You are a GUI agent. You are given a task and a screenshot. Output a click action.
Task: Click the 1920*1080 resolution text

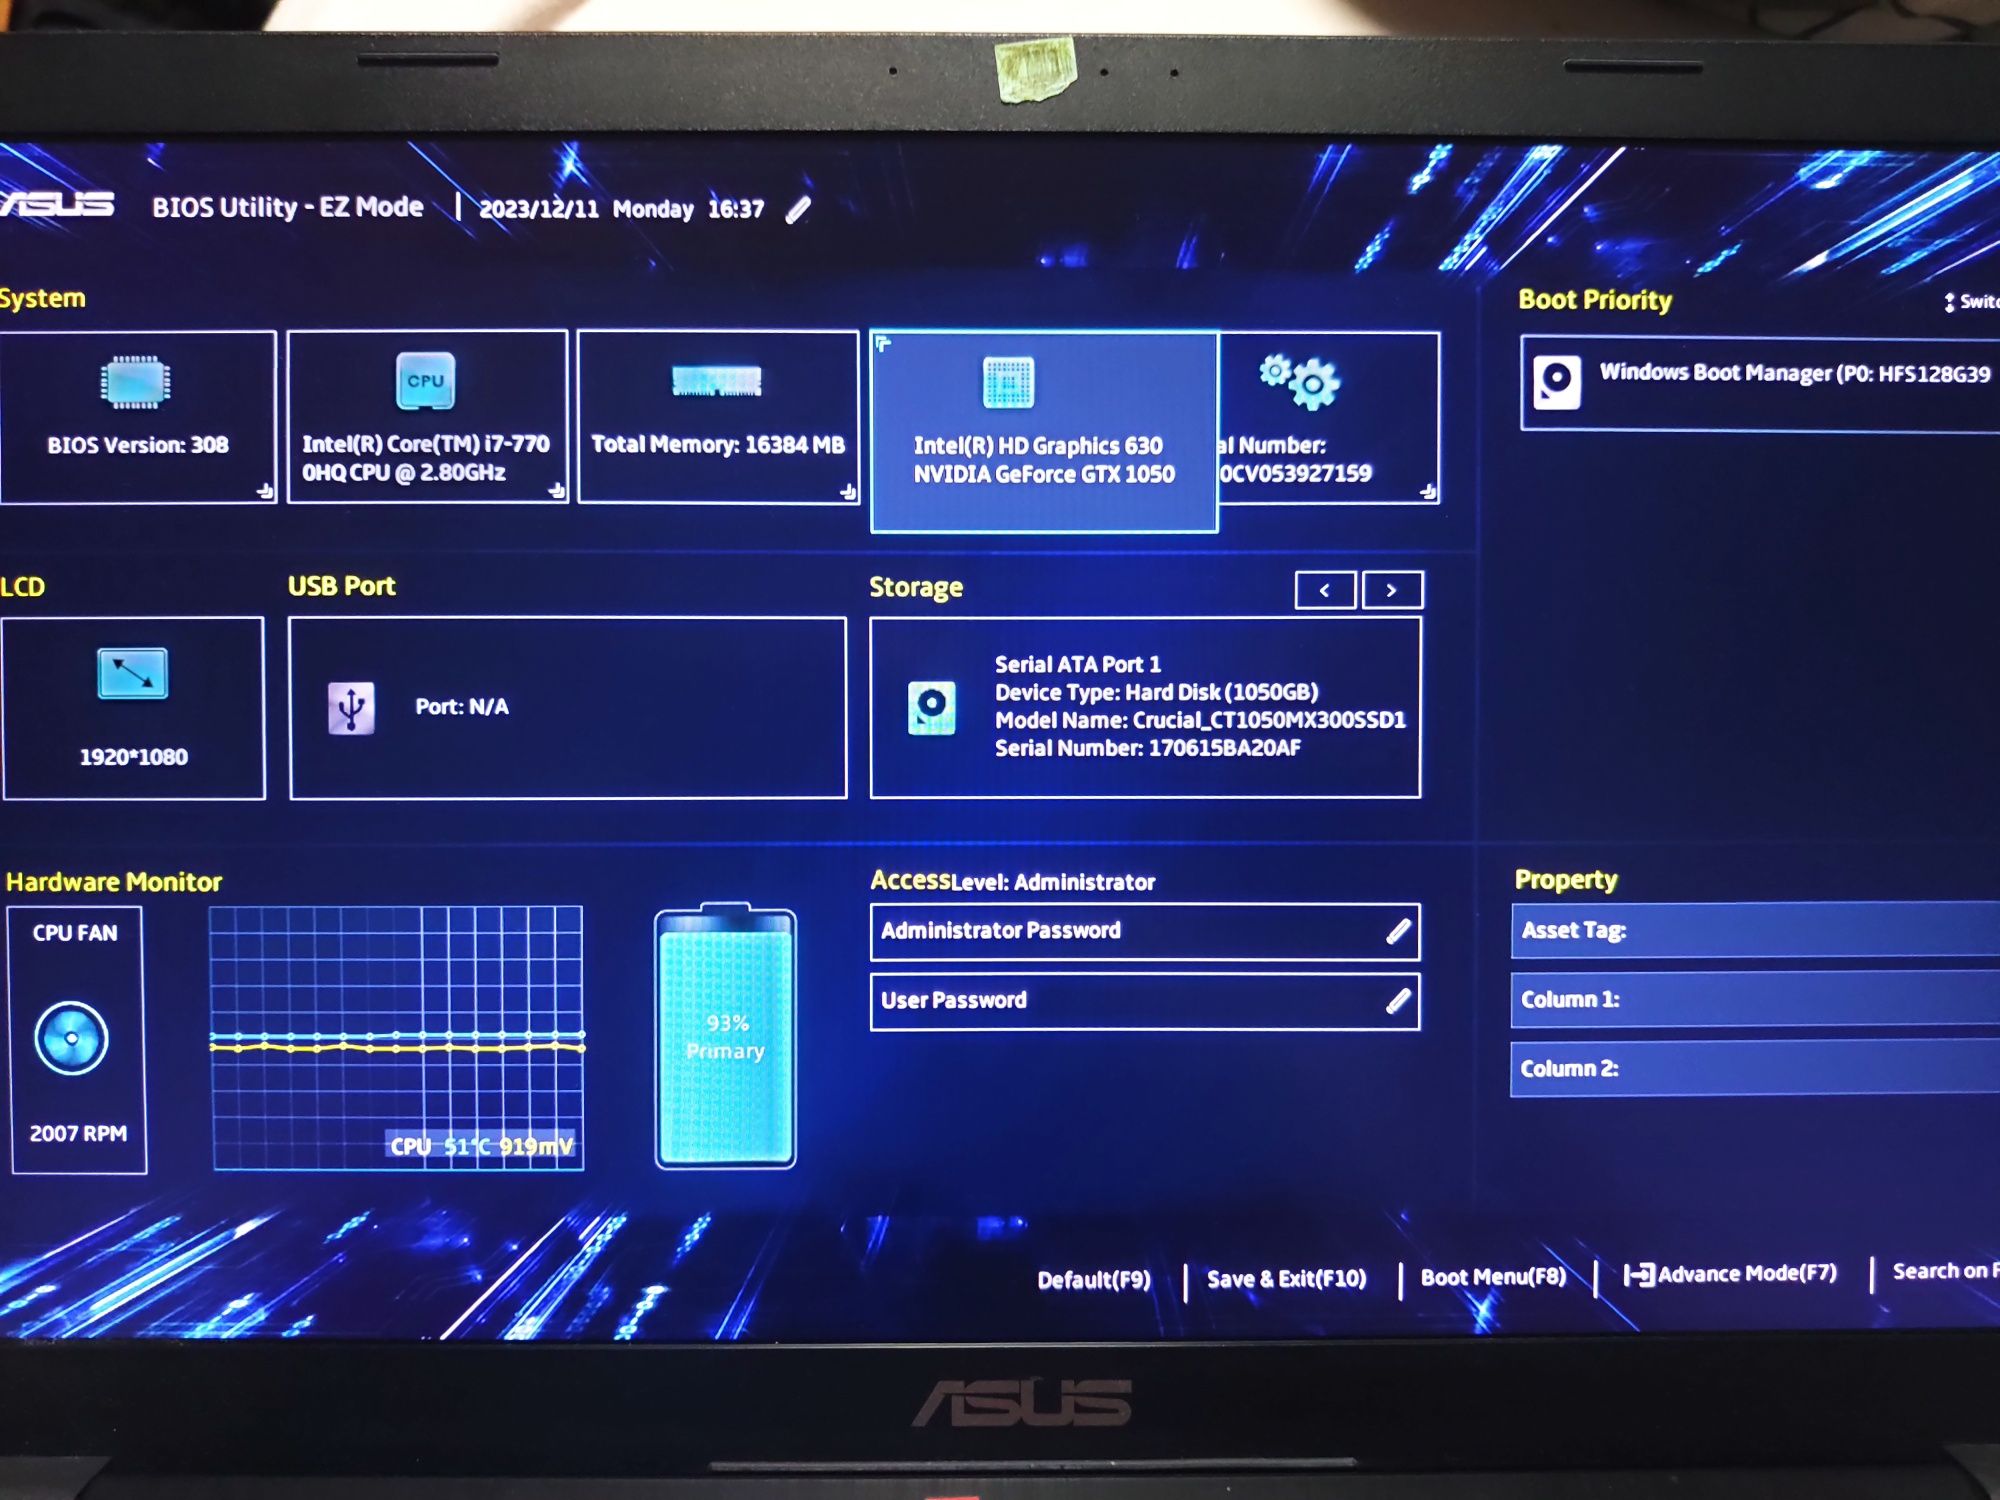point(134,757)
